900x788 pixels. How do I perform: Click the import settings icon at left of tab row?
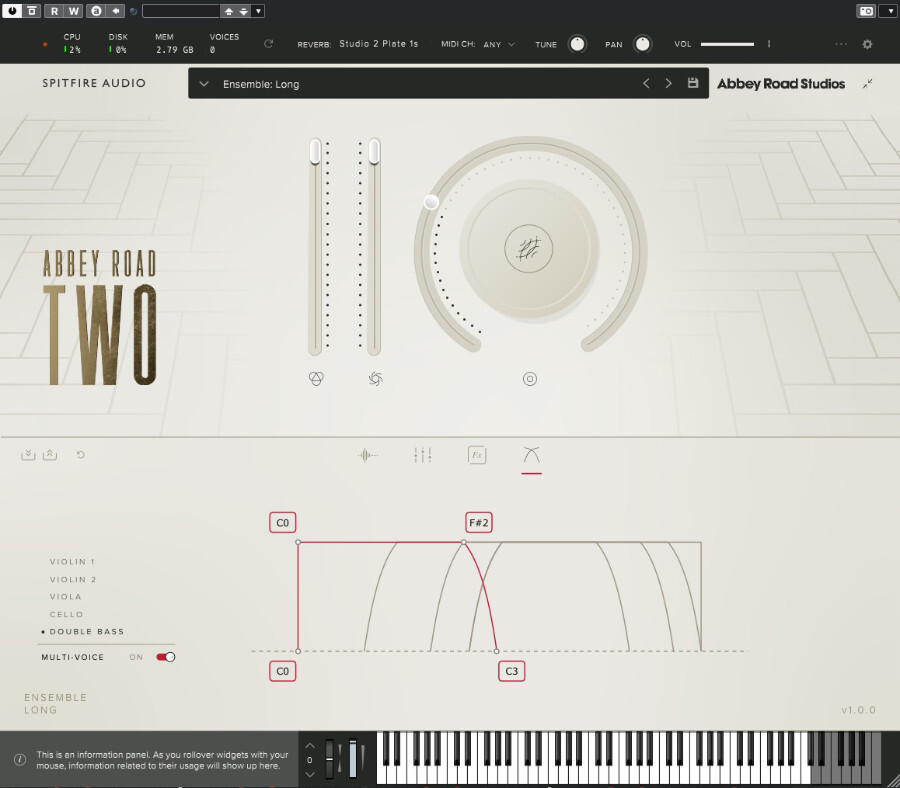[28, 455]
